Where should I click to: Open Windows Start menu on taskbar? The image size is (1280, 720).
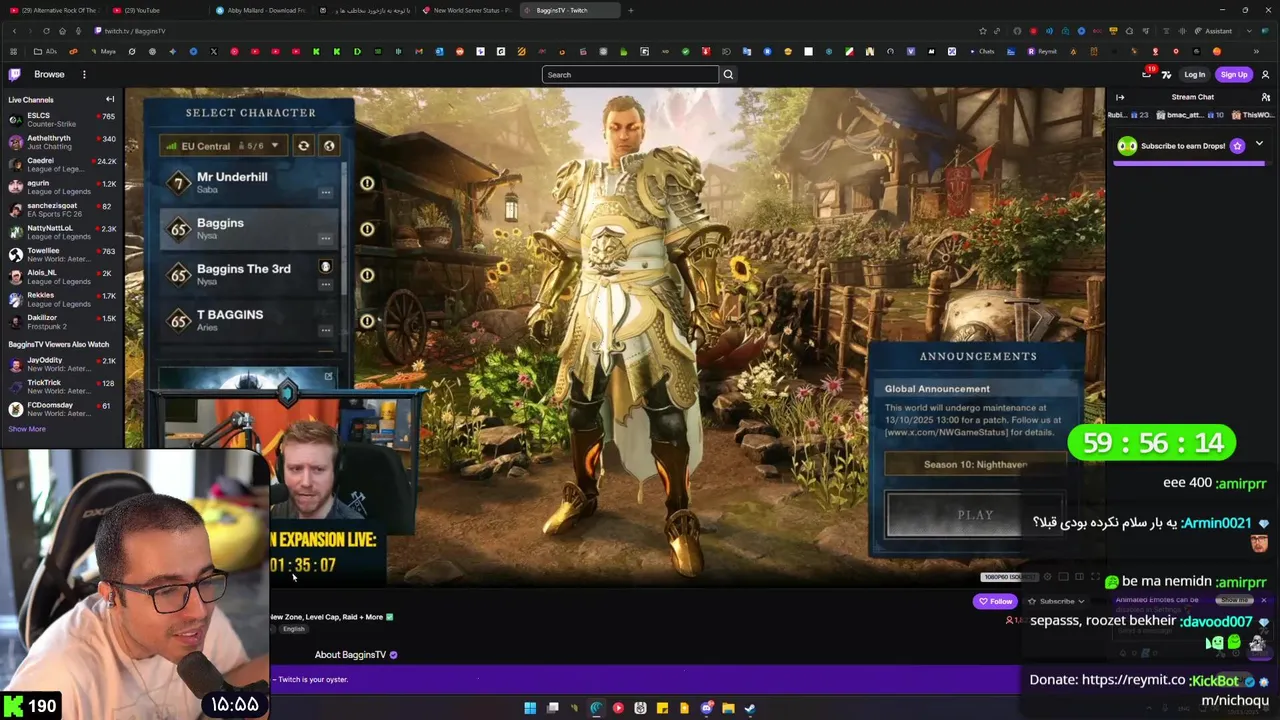coord(530,708)
